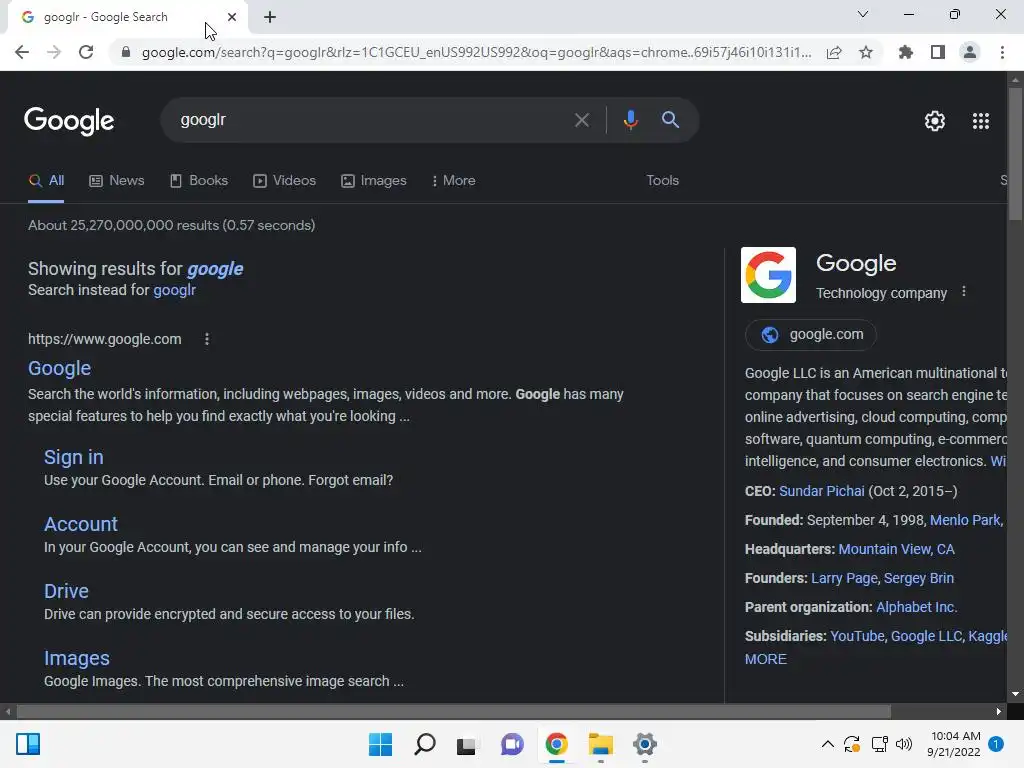Launch Teams Chat from the taskbar
Image resolution: width=1024 pixels, height=768 pixels.
tap(513, 744)
